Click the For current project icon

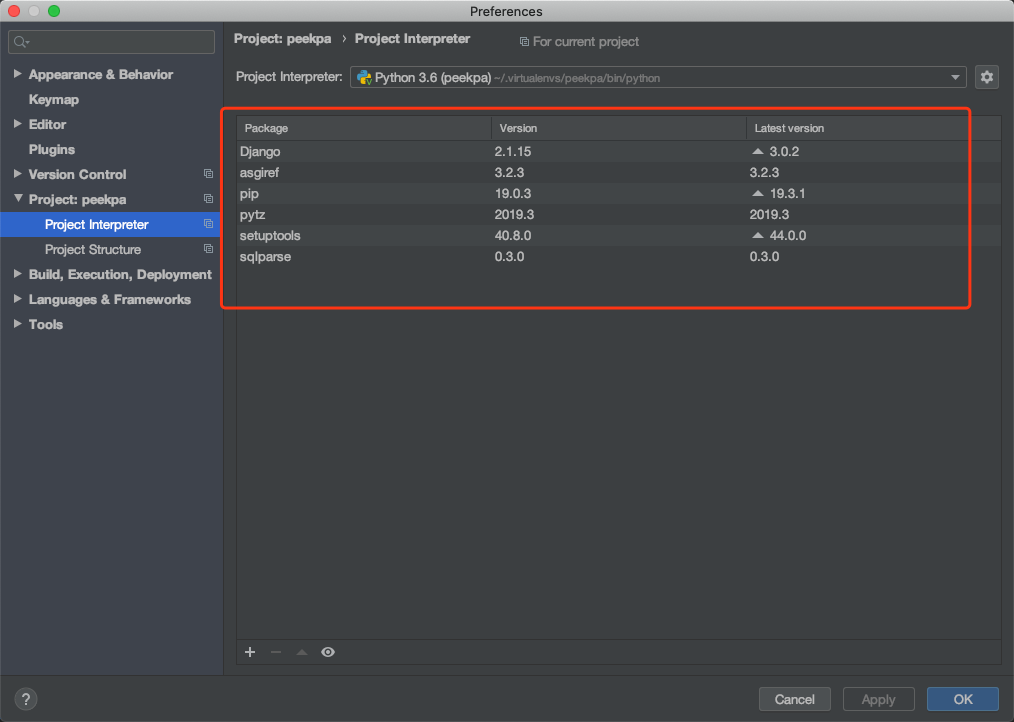pyautogui.click(x=524, y=42)
